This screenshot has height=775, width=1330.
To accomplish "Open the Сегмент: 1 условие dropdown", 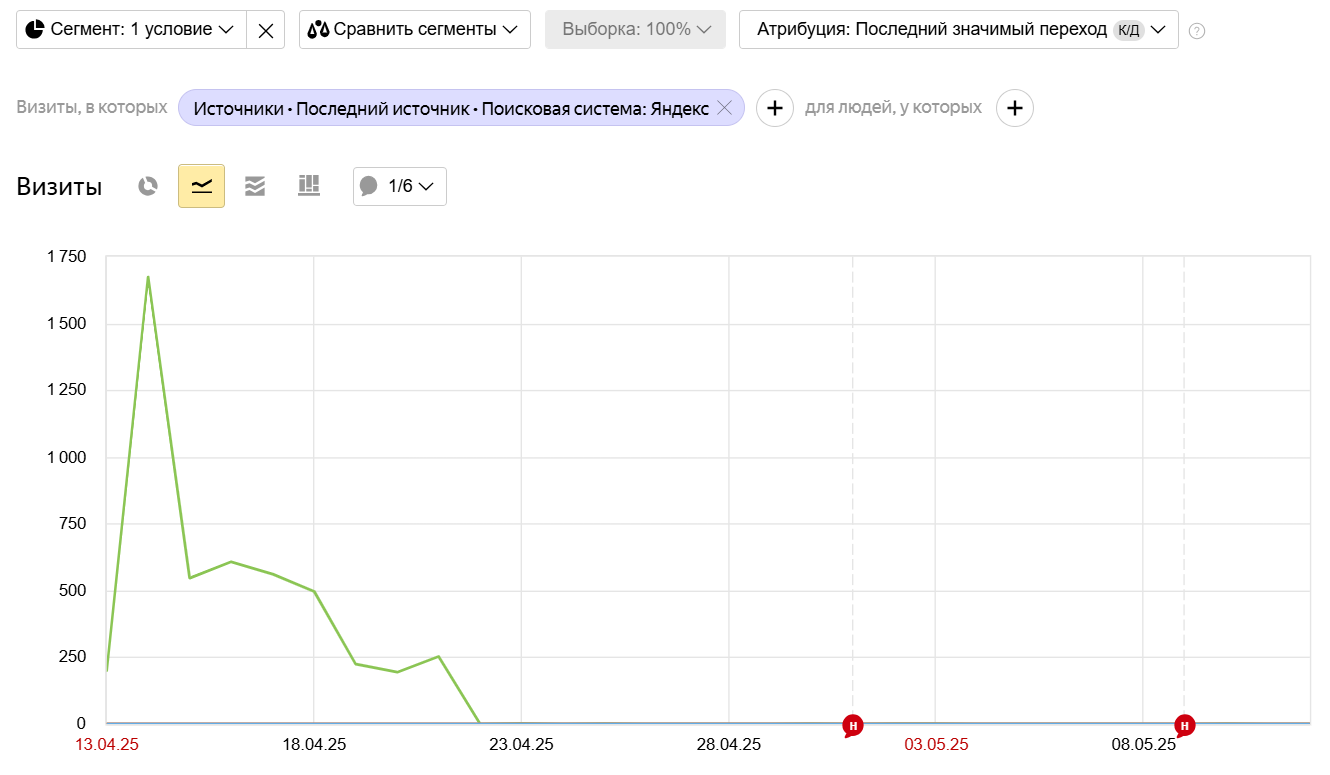I will (x=131, y=30).
